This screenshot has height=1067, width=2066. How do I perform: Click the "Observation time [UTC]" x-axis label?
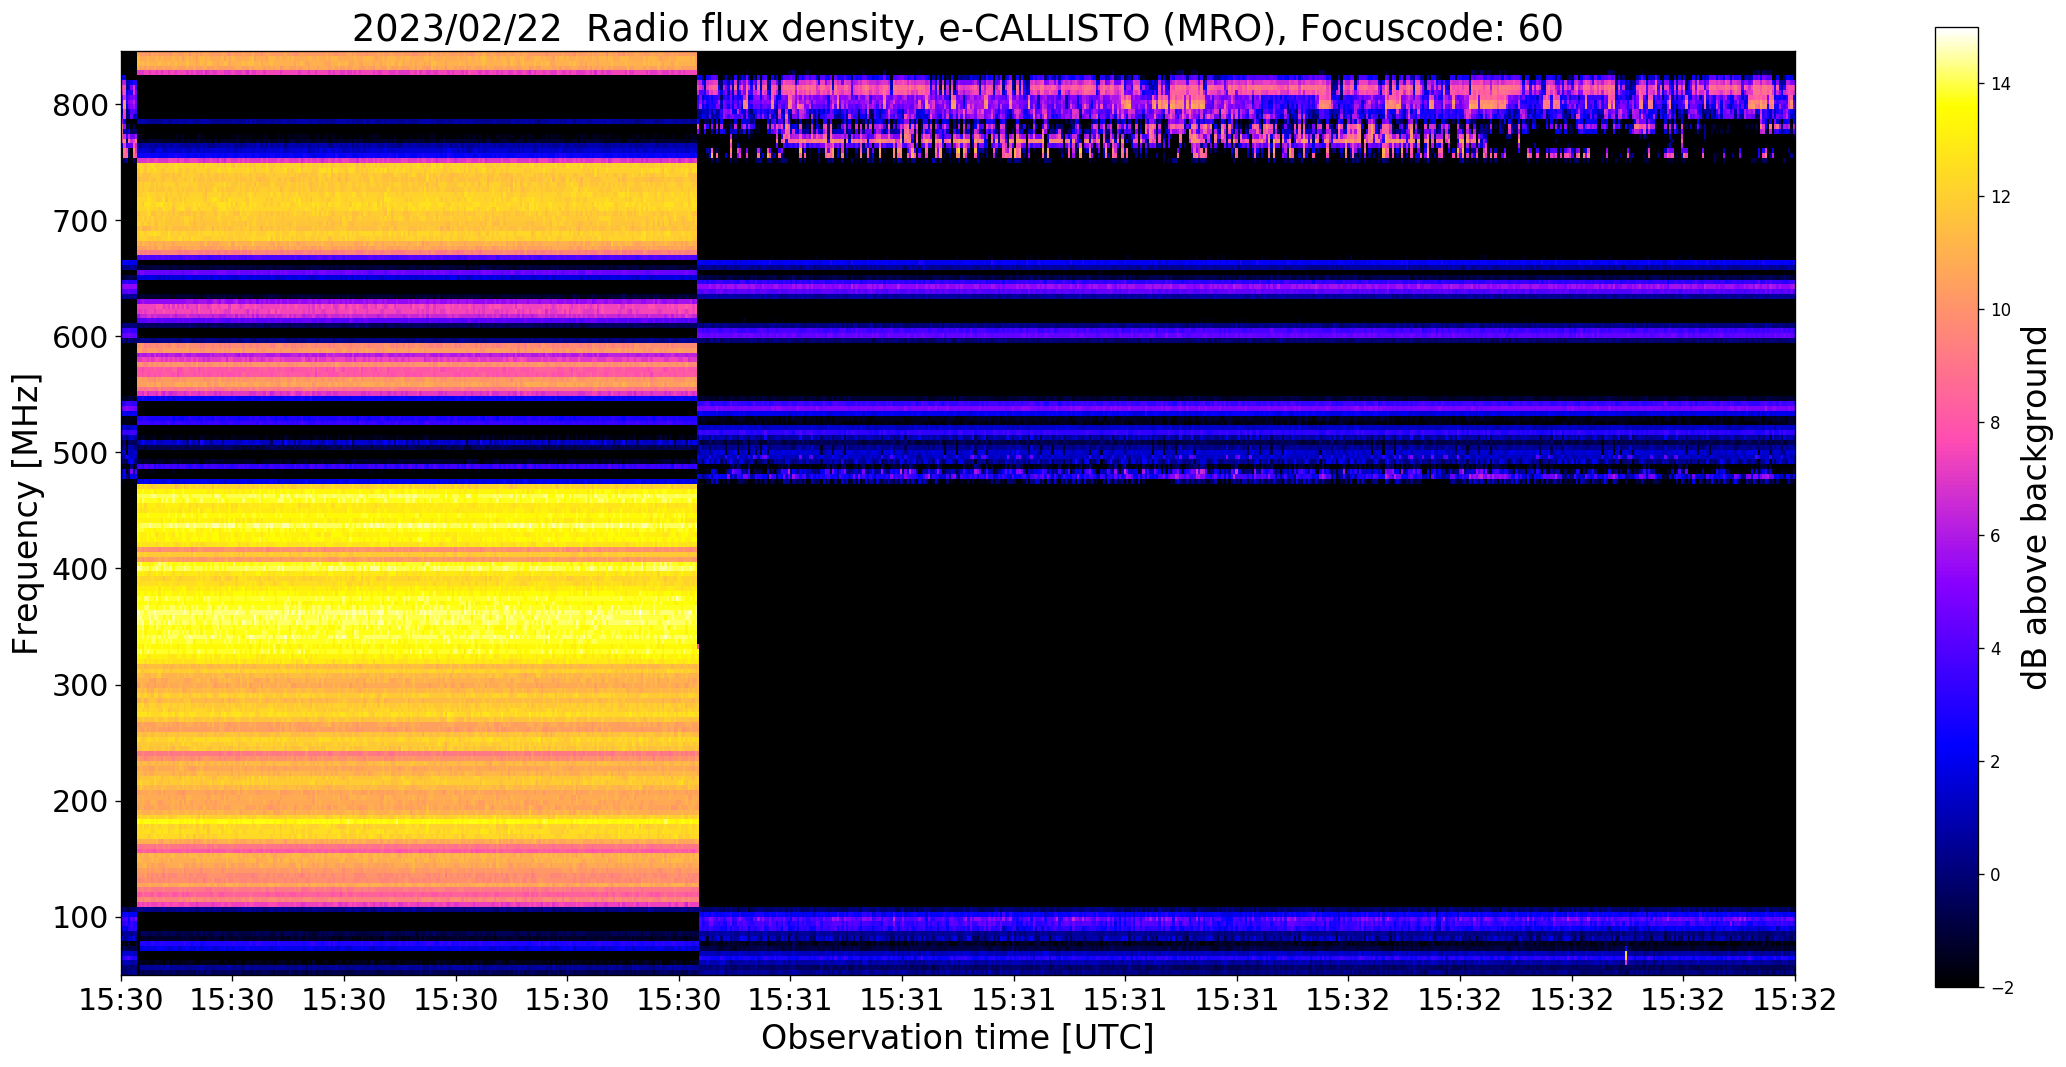click(957, 1038)
